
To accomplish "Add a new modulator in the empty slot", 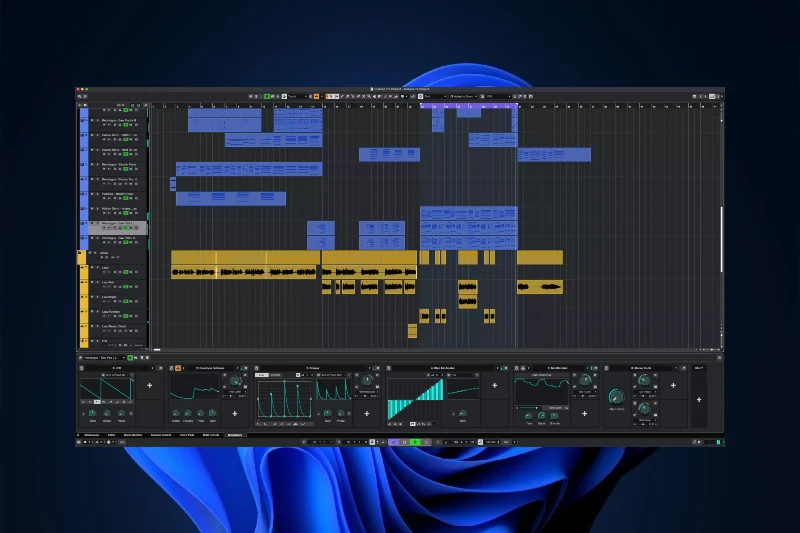I will tap(699, 399).
